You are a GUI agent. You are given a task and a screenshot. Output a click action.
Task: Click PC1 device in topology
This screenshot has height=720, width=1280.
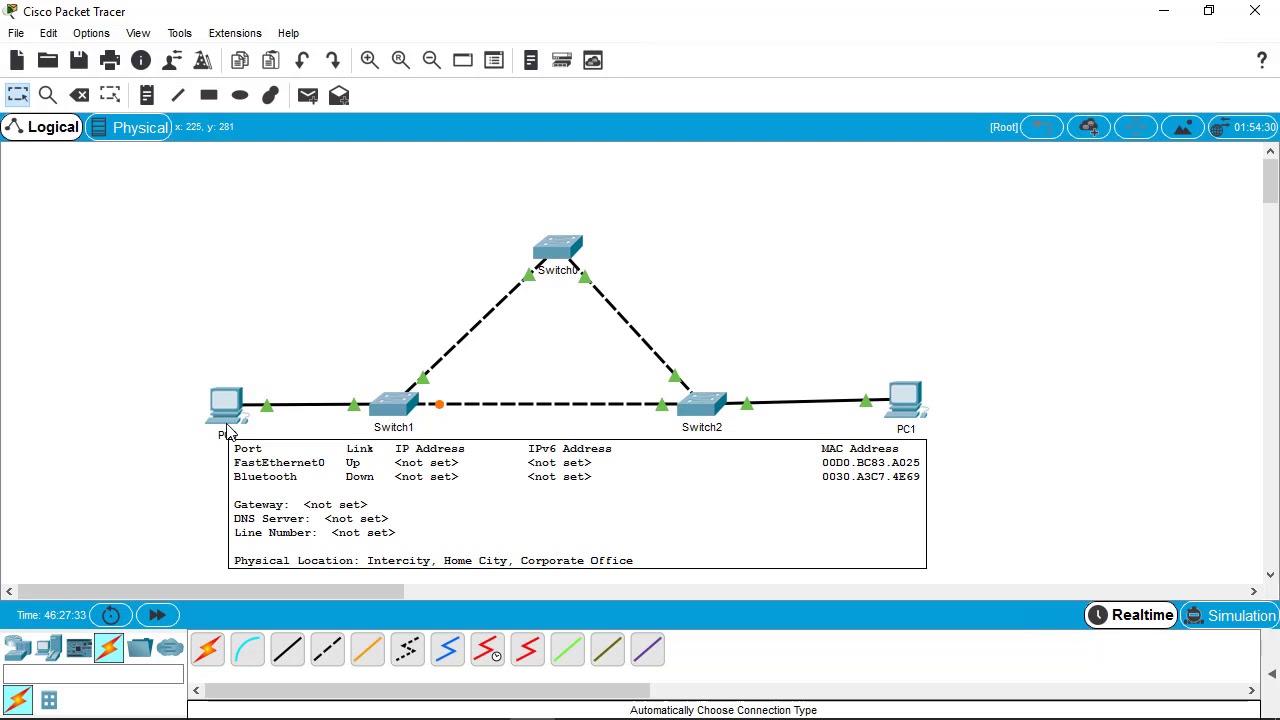point(906,400)
